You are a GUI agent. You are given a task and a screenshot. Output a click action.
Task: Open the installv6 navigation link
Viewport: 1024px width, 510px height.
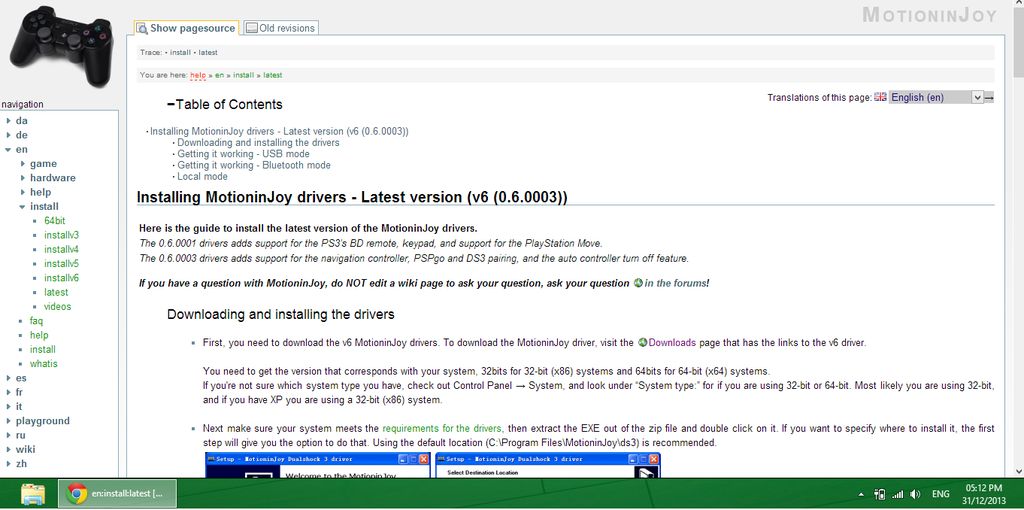[x=61, y=278]
